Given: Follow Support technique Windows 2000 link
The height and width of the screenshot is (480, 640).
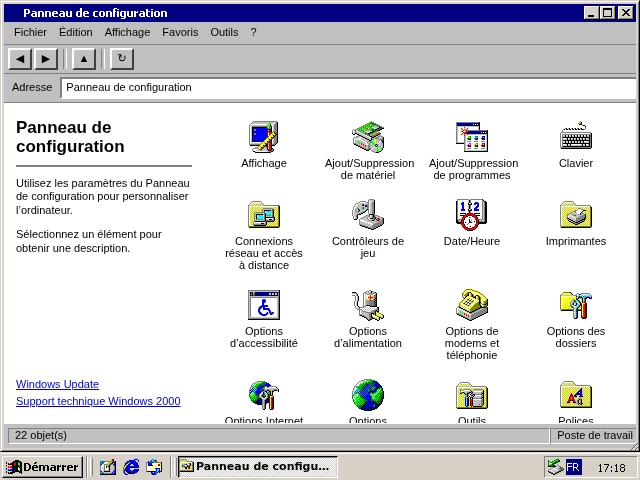Looking at the screenshot, I should [98, 401].
